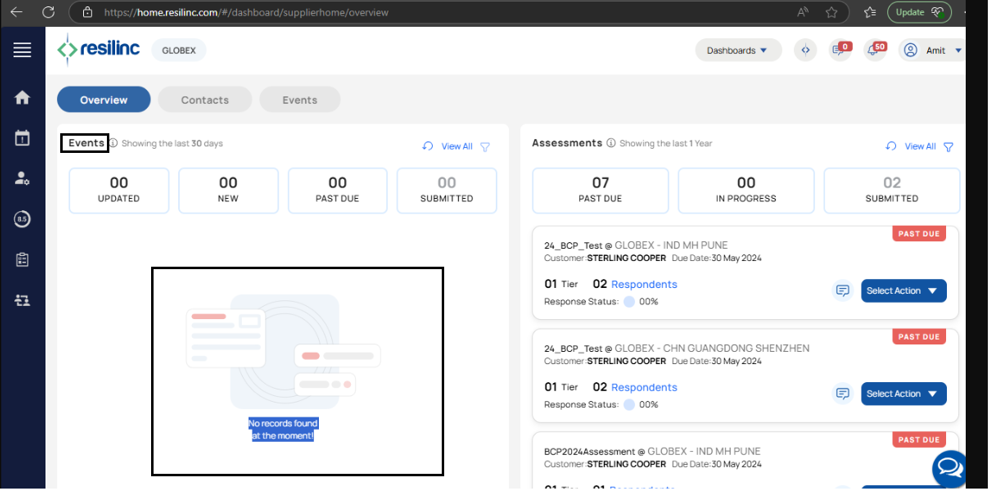Open the calendar icon in sidebar
The image size is (988, 493).
coord(22,138)
